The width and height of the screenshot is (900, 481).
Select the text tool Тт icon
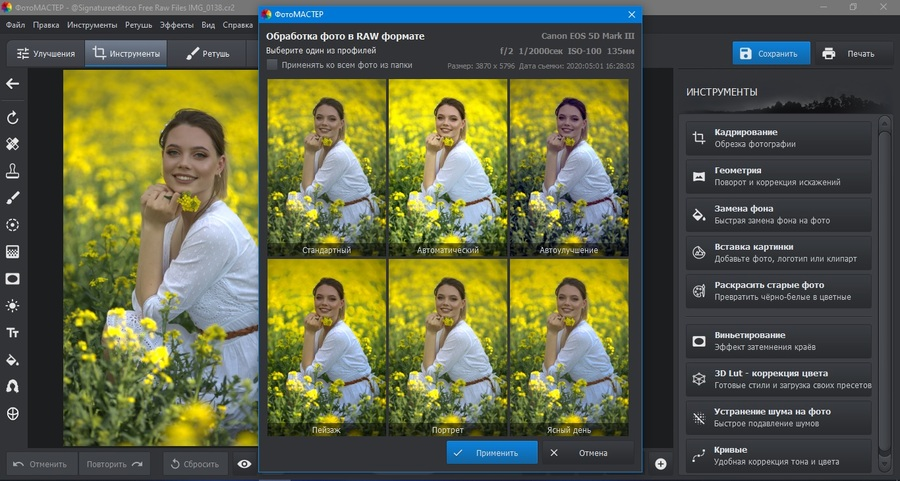(13, 333)
